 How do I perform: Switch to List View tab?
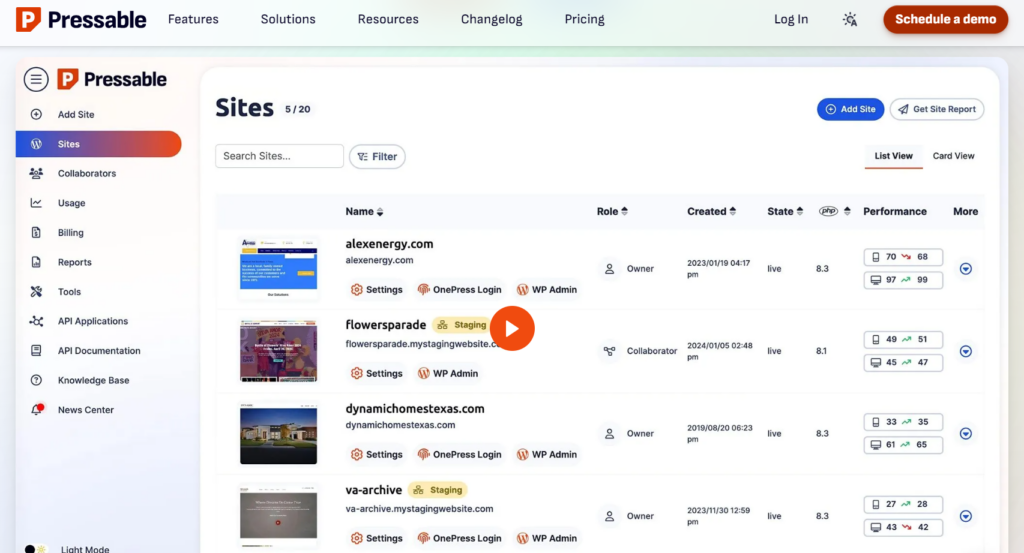[893, 156]
